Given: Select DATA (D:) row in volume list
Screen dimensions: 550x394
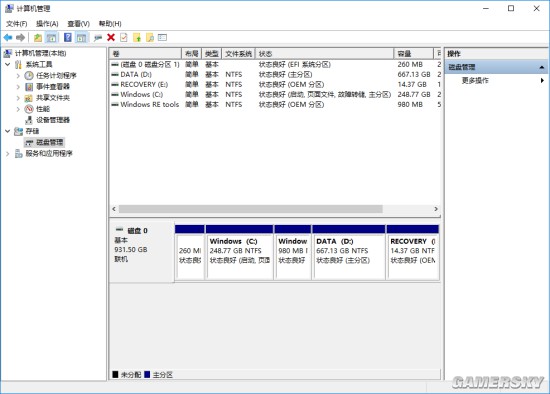Looking at the screenshot, I should click(x=275, y=74).
